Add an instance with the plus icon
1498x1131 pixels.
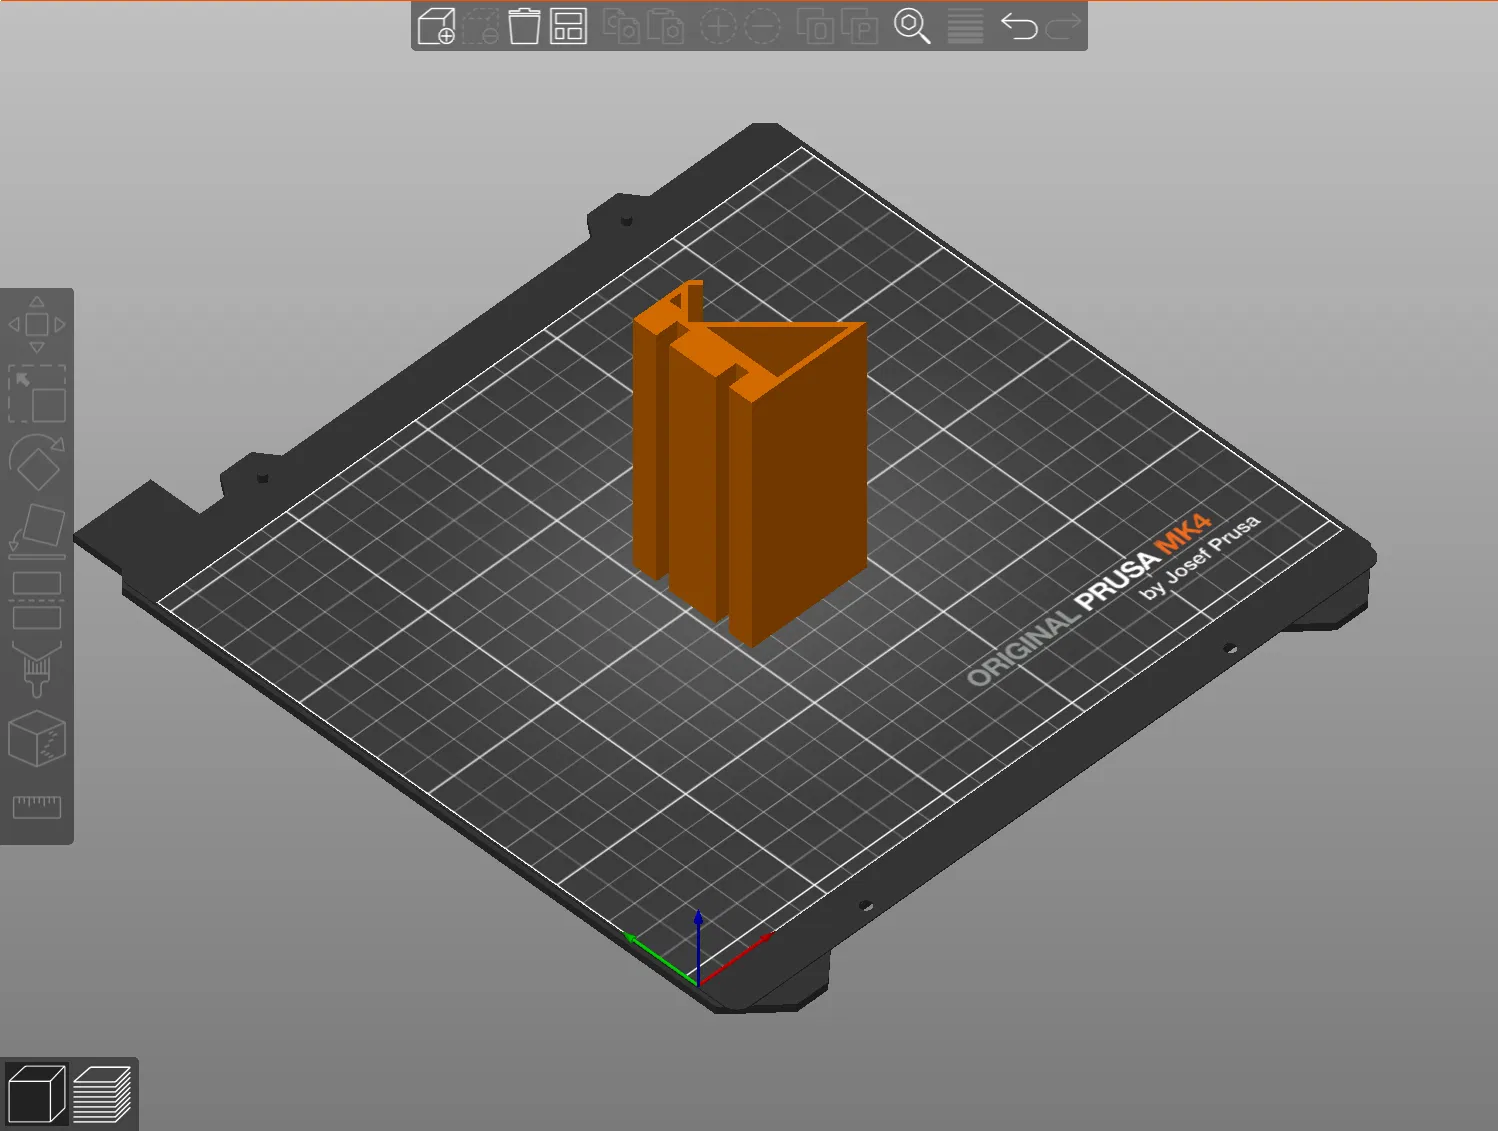(717, 26)
